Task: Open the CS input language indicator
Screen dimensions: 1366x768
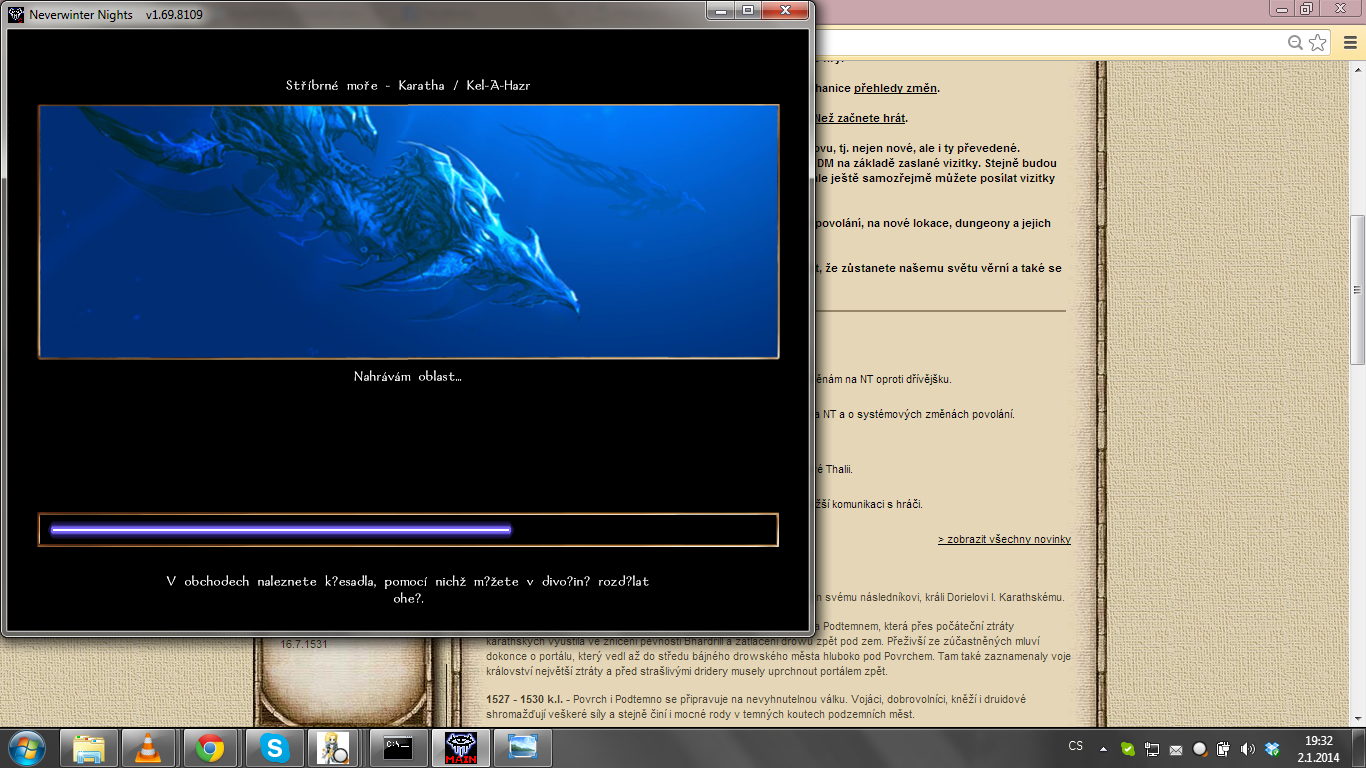Action: pos(1076,746)
